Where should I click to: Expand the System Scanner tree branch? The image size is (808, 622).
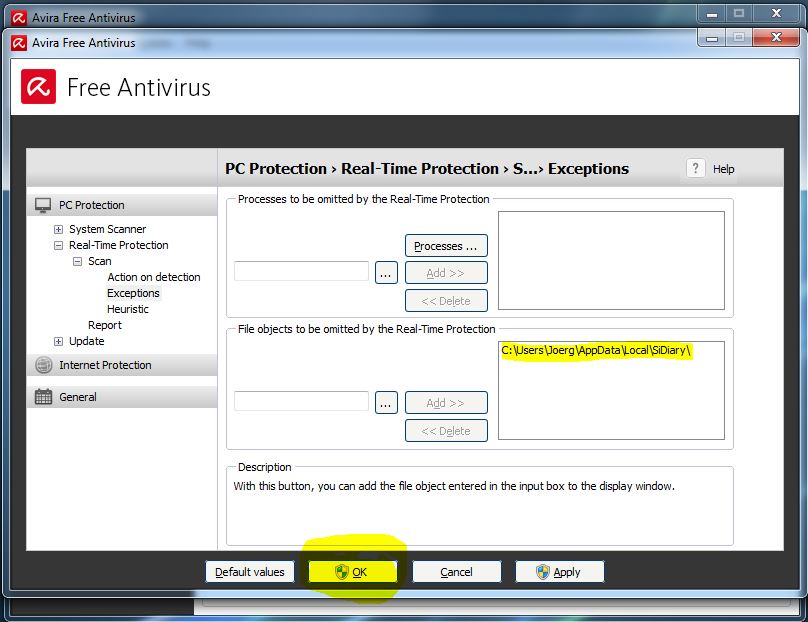(58, 229)
